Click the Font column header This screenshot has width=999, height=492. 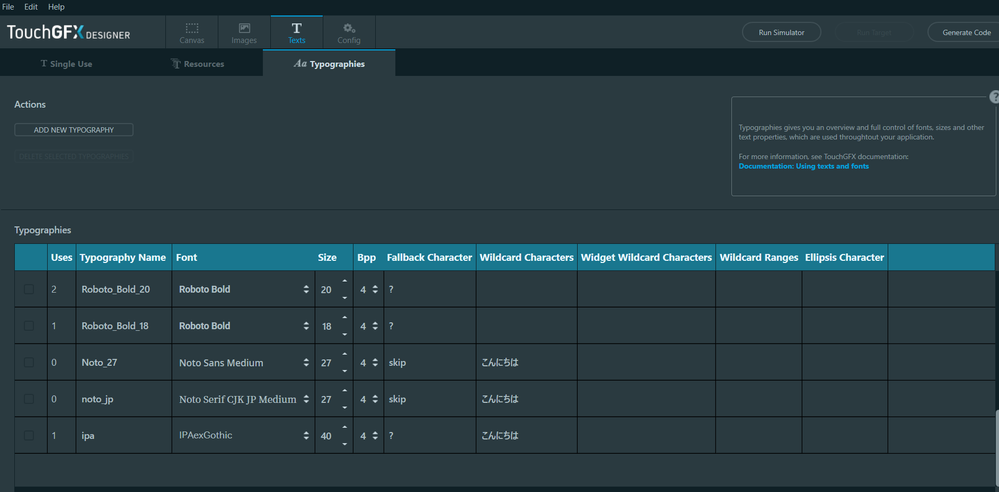pos(187,257)
